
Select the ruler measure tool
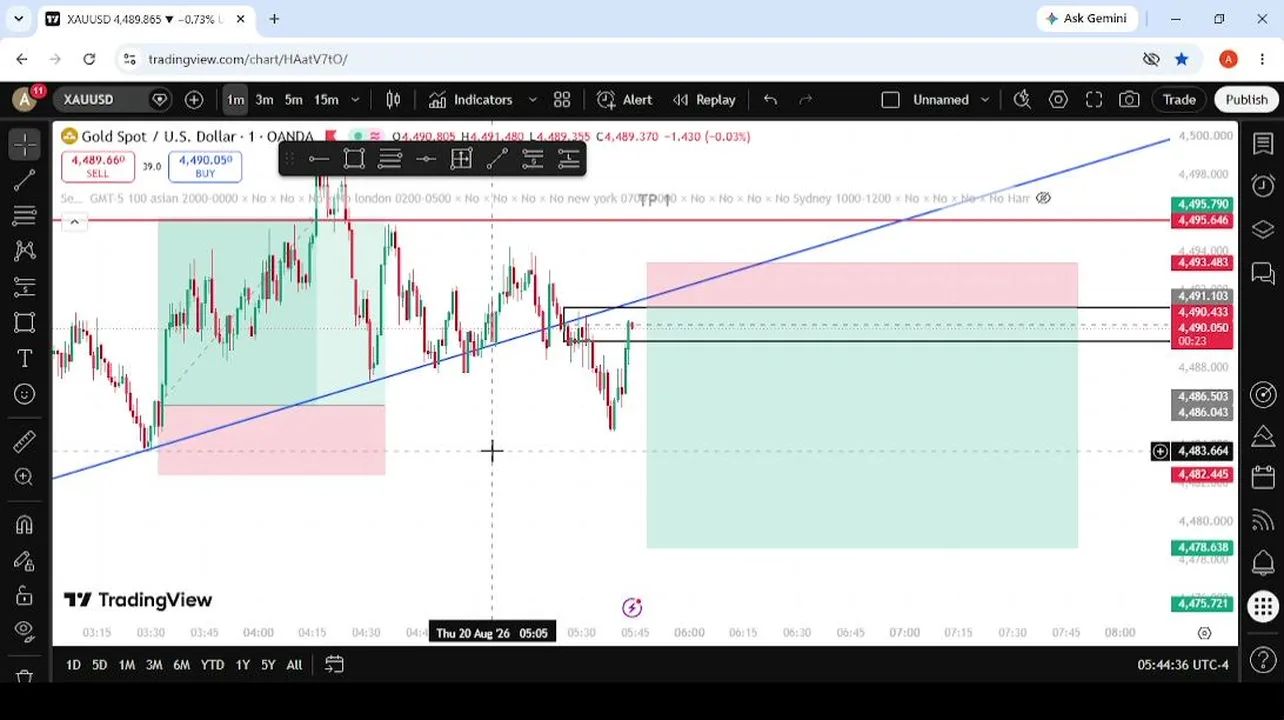25,441
